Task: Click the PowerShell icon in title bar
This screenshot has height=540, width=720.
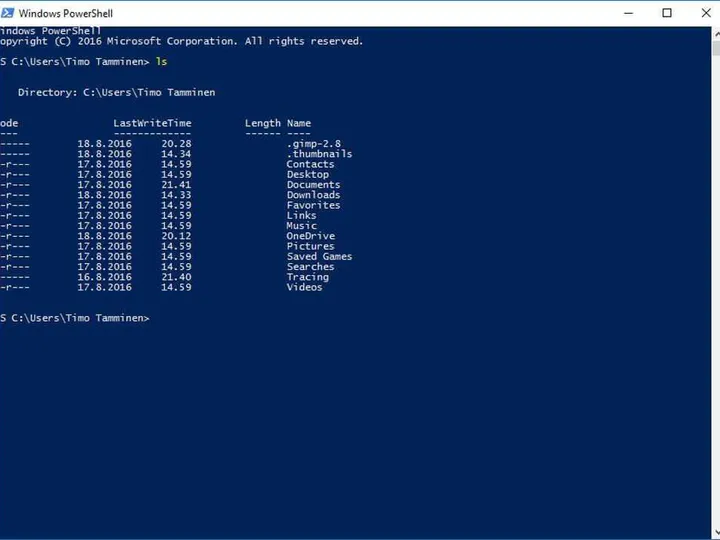Action: pyautogui.click(x=7, y=13)
